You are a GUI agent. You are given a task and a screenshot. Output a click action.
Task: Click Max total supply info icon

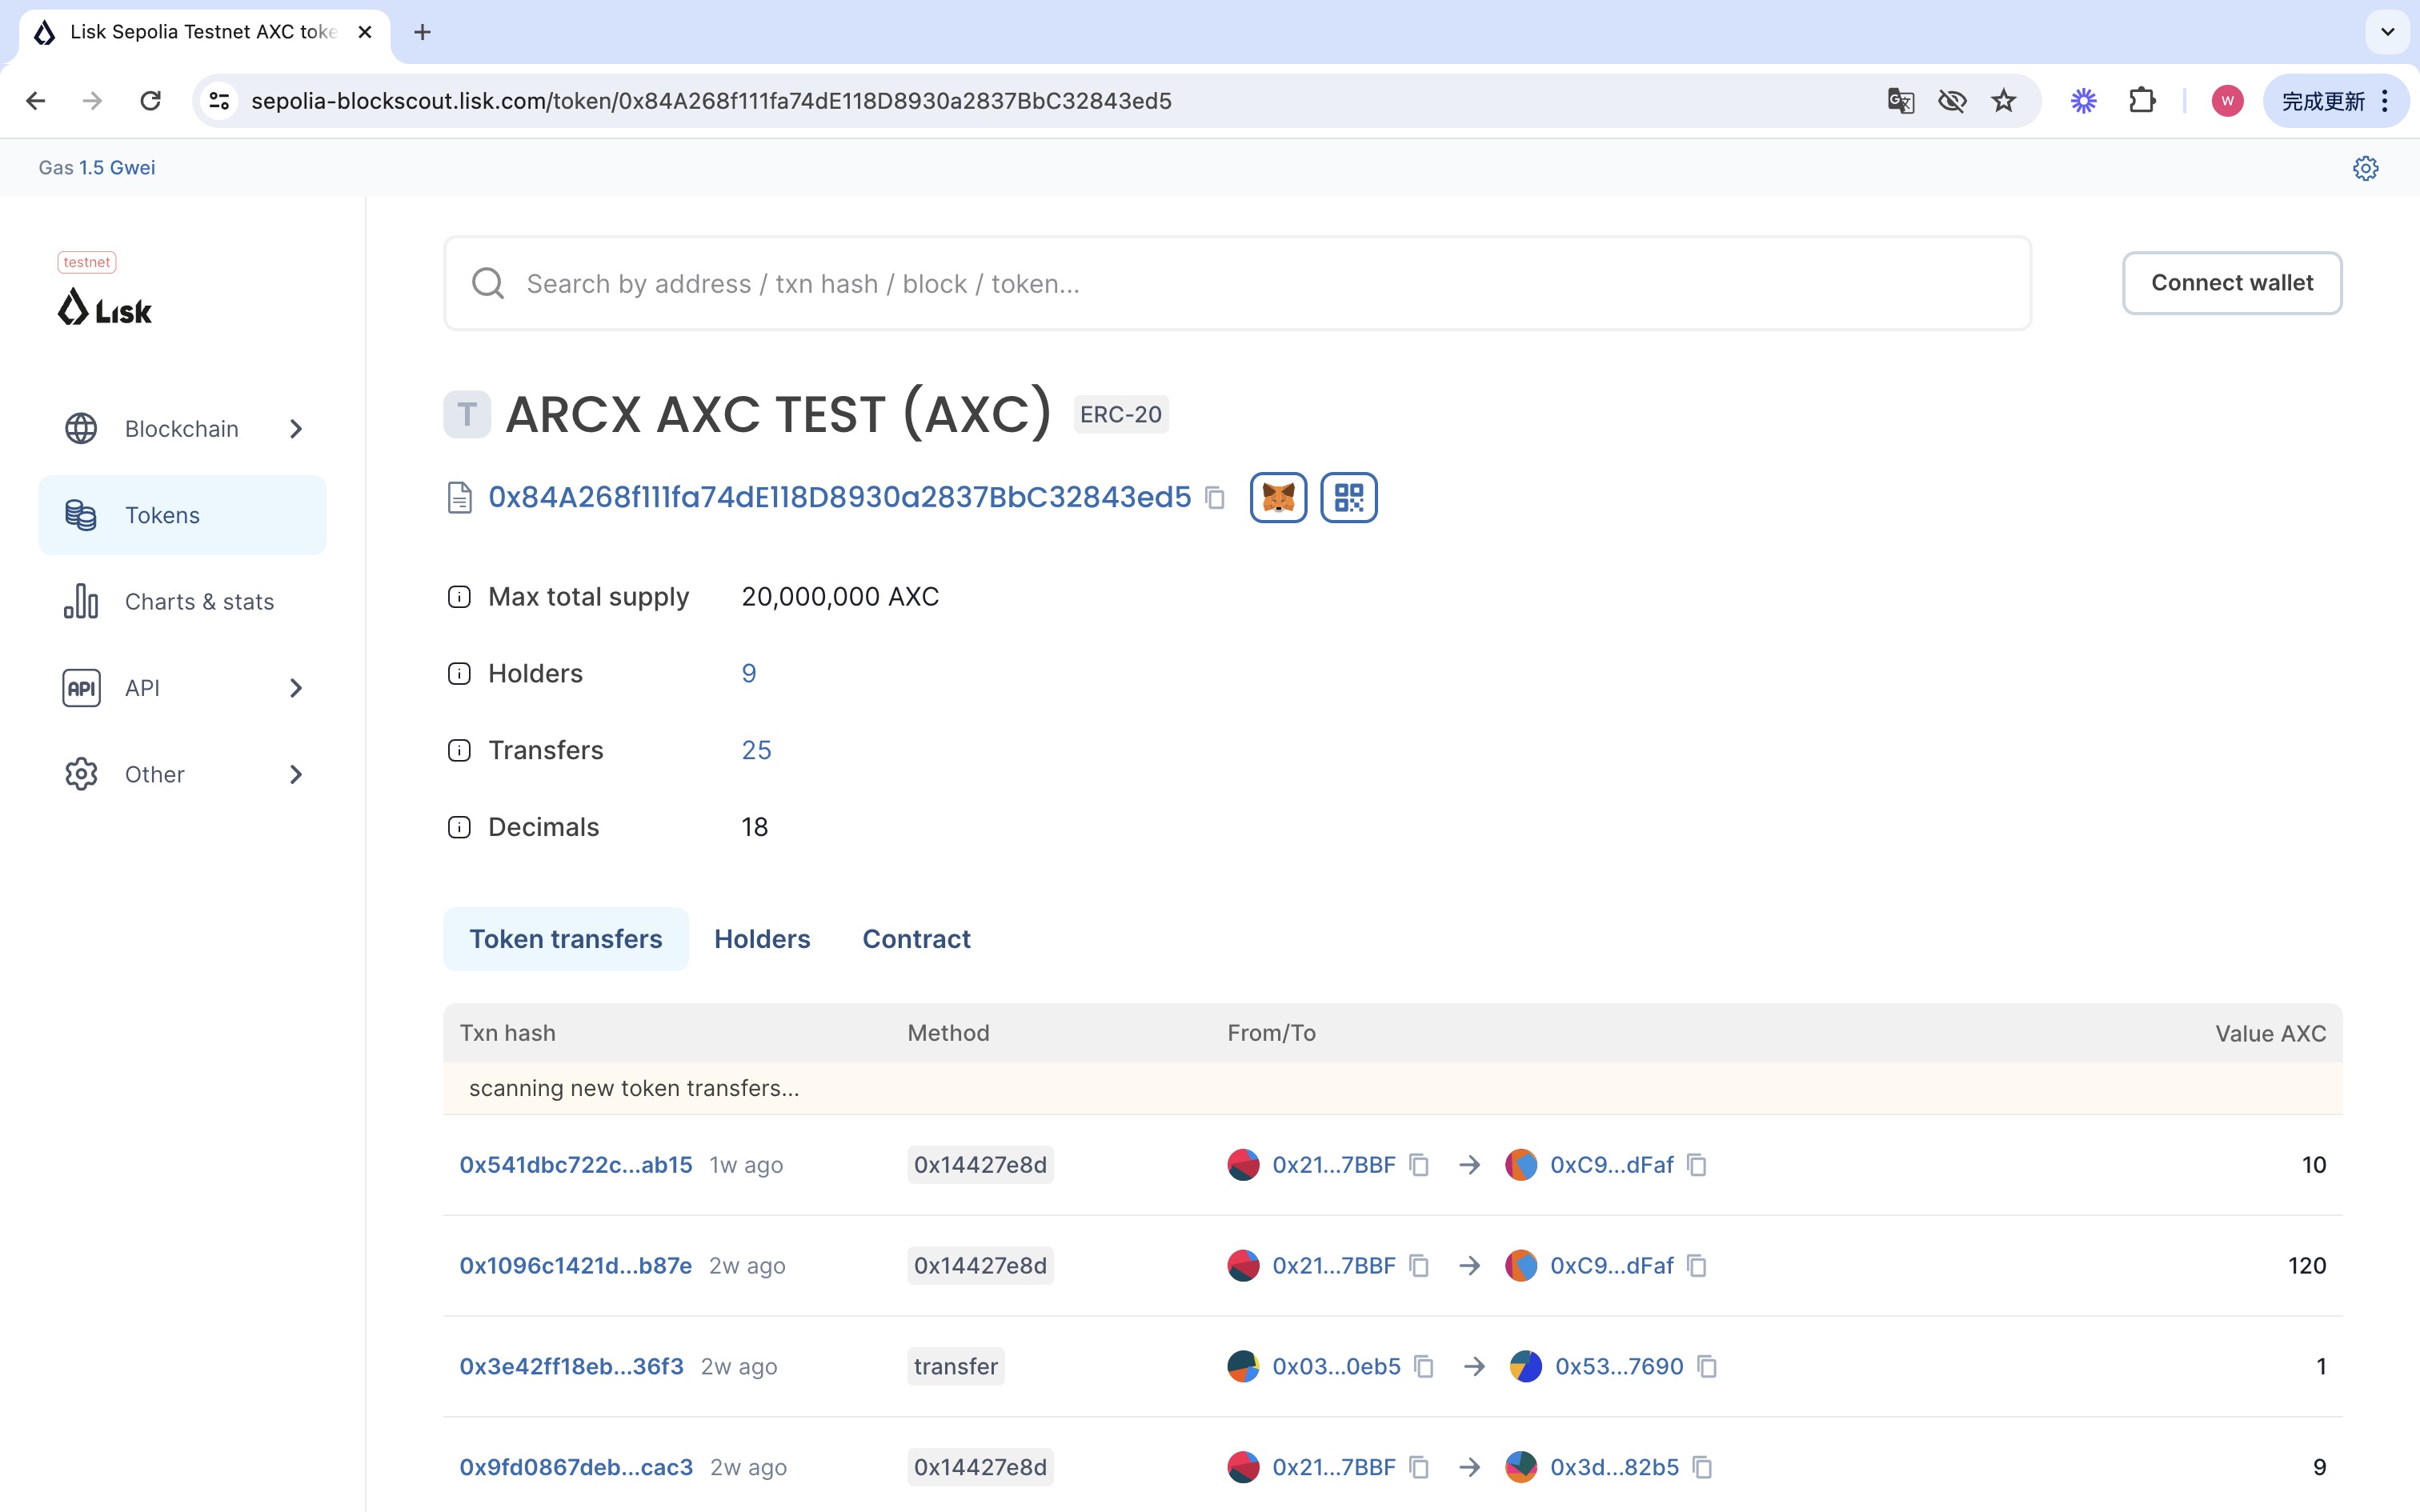tap(459, 597)
